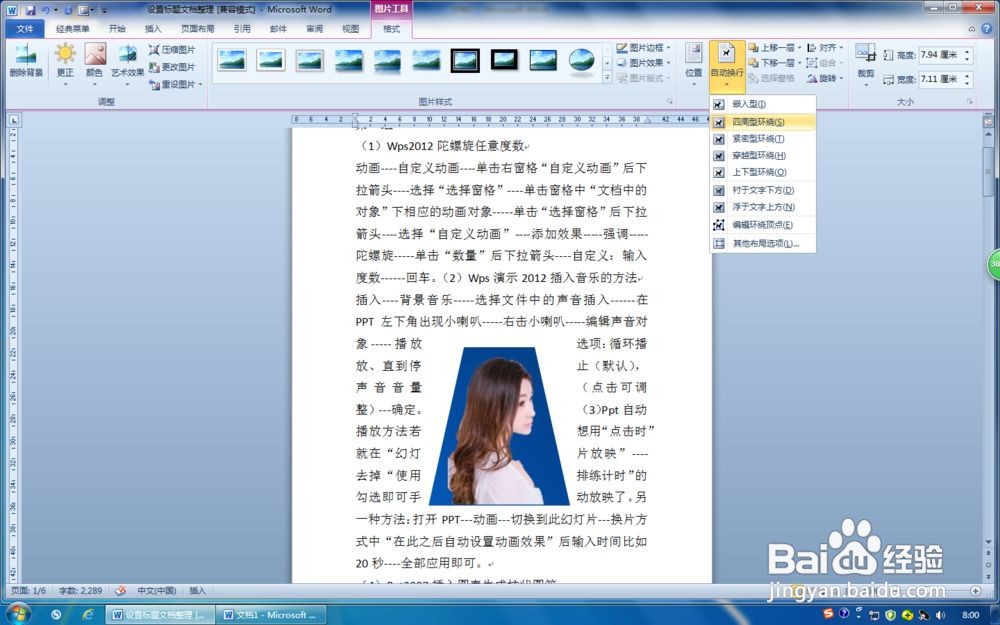Select the Format (格式) picture tools tab
The width and height of the screenshot is (1000, 625).
pyautogui.click(x=391, y=29)
